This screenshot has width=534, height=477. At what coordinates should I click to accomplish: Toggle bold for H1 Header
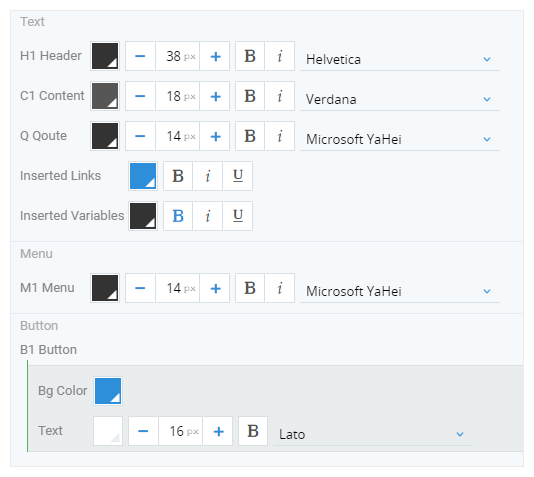tap(250, 56)
